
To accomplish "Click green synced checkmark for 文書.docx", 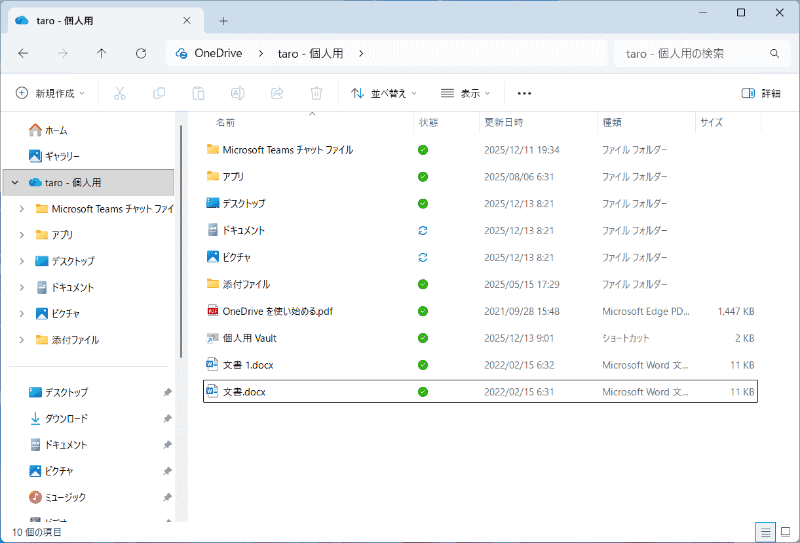I will (422, 392).
